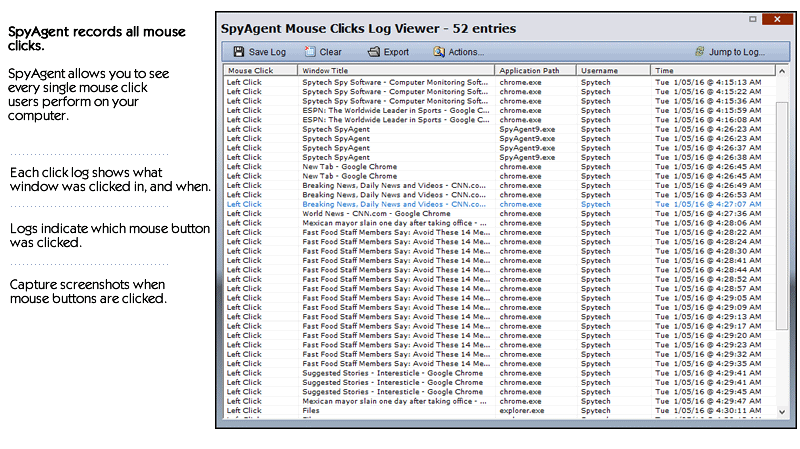This screenshot has height=449, width=800.
Task: Click the Actions magnifier icon
Action: pyautogui.click(x=439, y=52)
